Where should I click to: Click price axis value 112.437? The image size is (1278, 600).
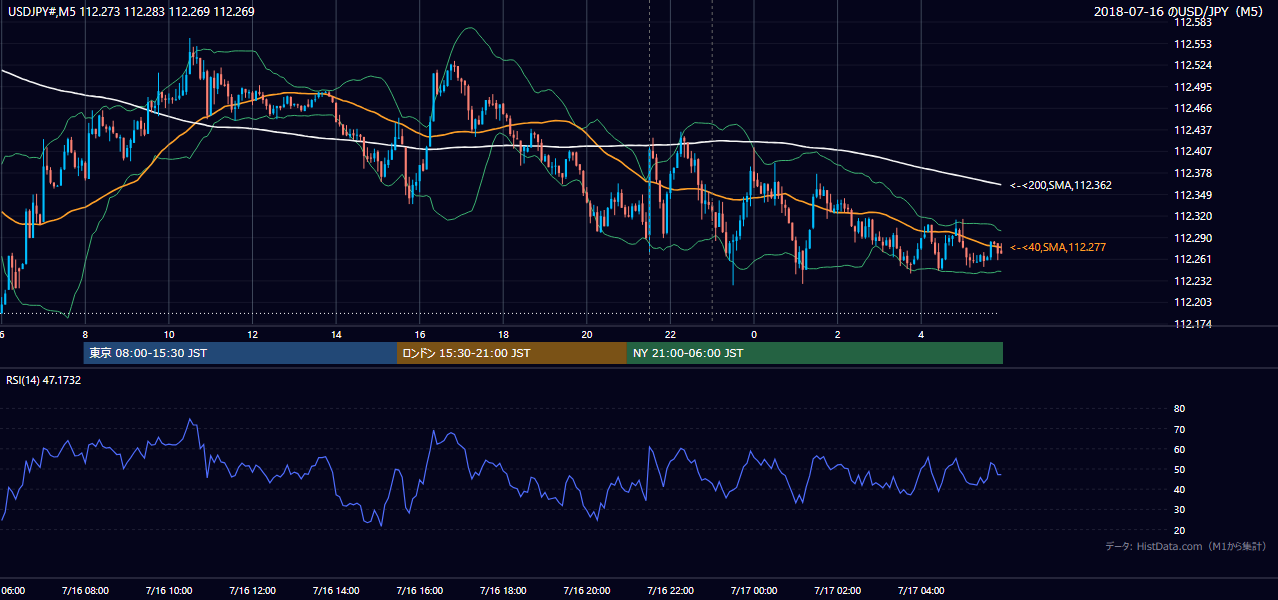tap(1192, 130)
